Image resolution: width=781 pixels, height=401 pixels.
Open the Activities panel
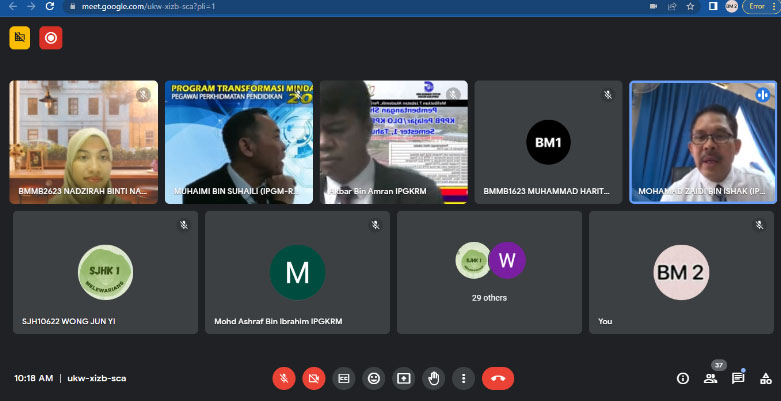coord(765,378)
